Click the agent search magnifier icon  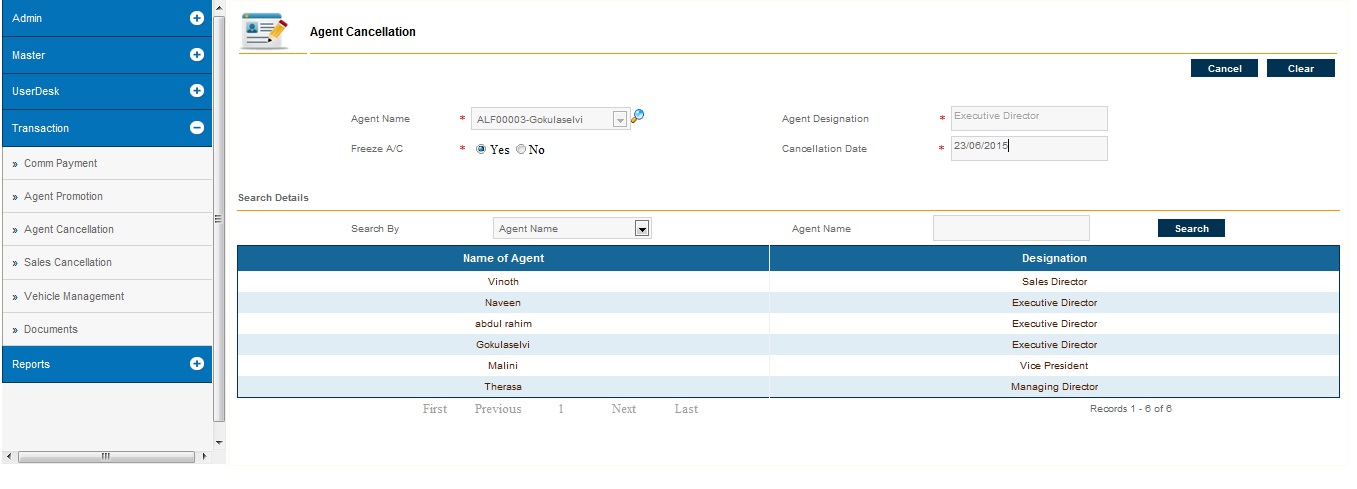point(638,116)
